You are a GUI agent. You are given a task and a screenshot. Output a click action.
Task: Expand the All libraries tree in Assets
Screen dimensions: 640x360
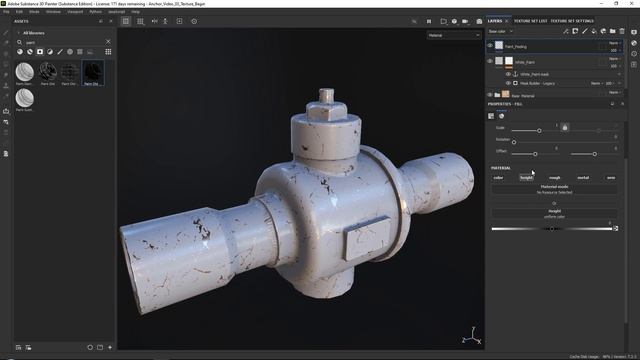[x=18, y=33]
